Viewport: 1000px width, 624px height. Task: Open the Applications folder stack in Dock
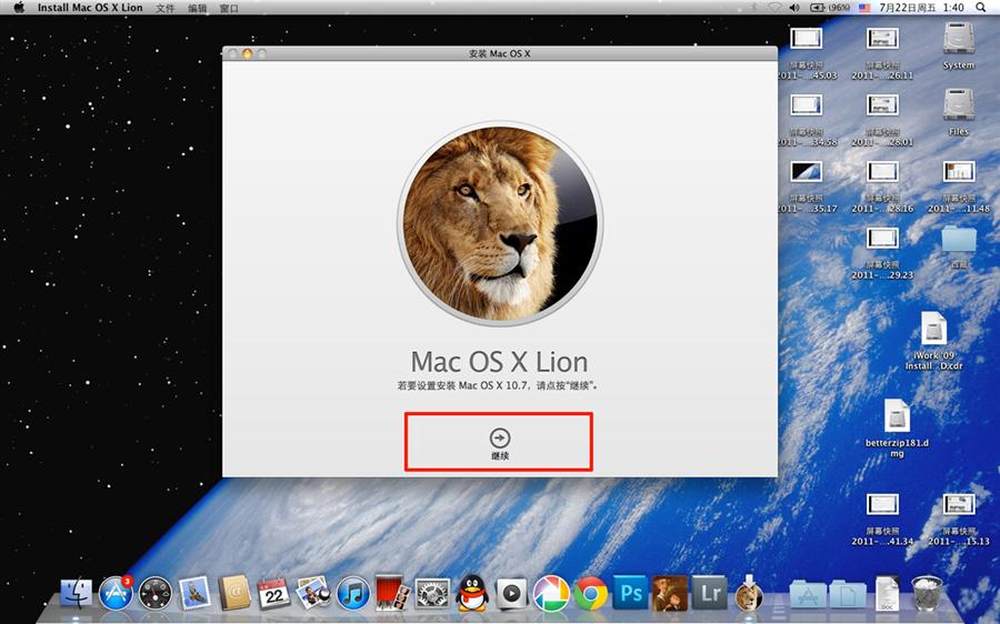point(808,594)
